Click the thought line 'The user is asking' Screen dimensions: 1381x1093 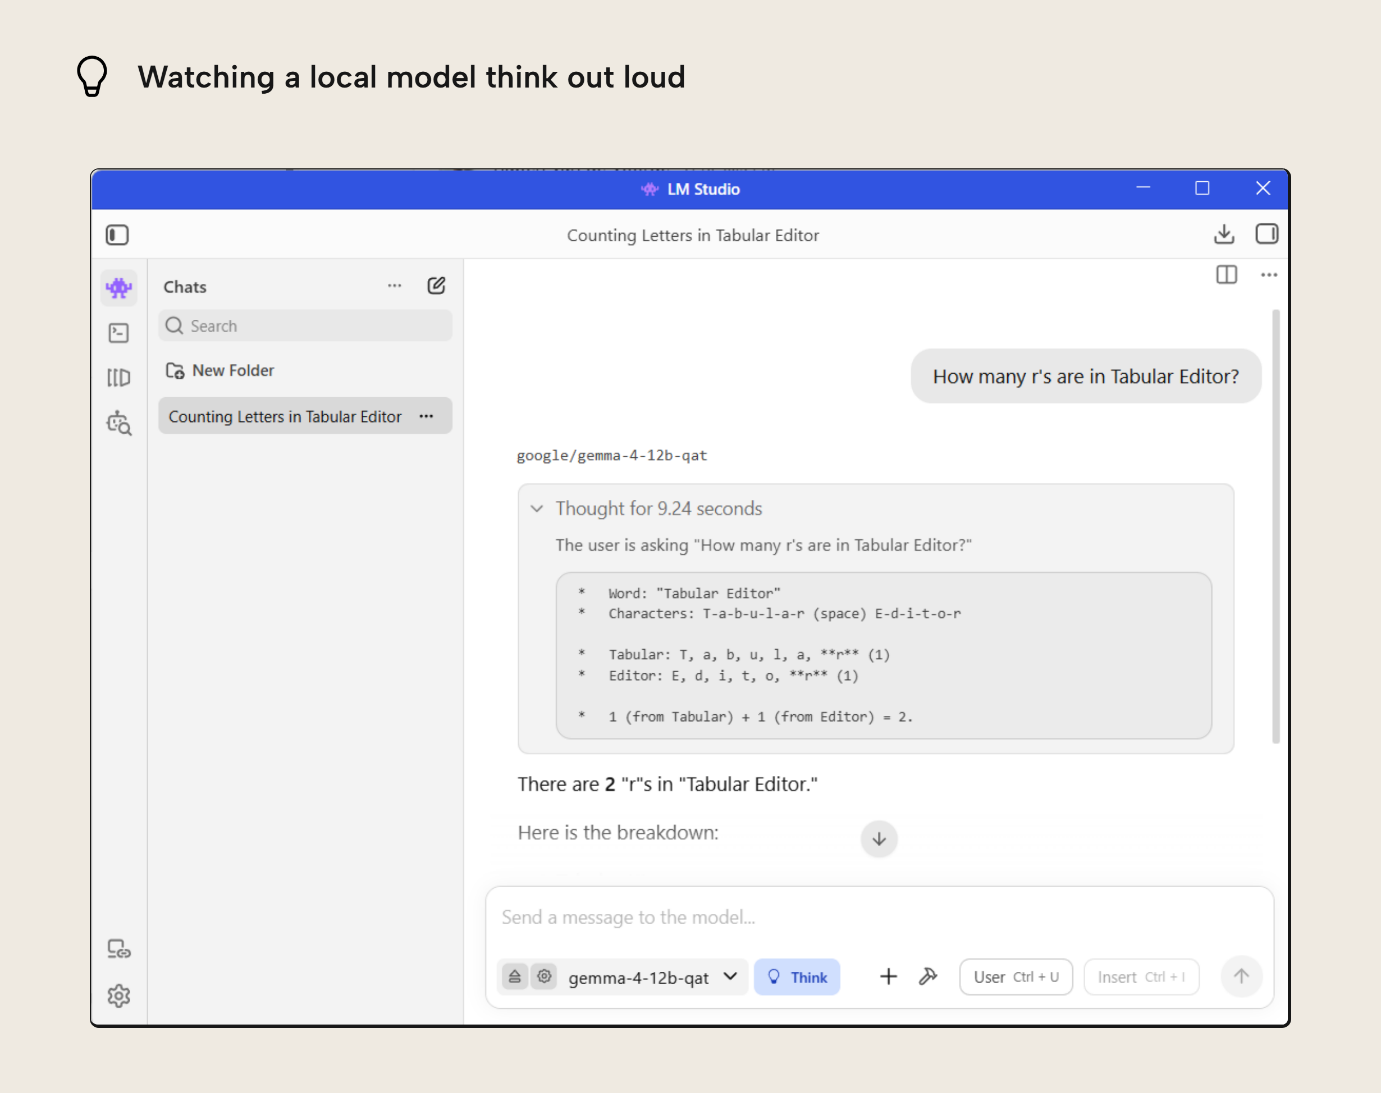[x=764, y=545]
